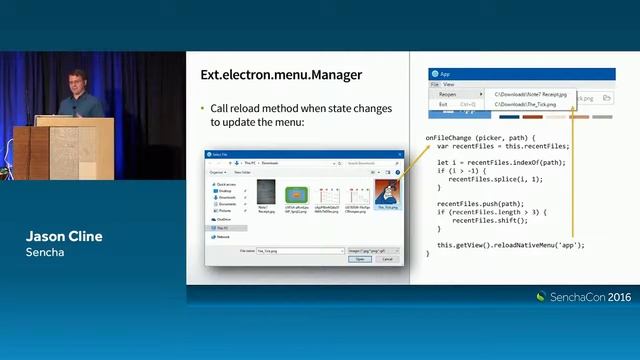Close the Select File dialog
Viewport: 640px width, 360px height.
pos(400,154)
